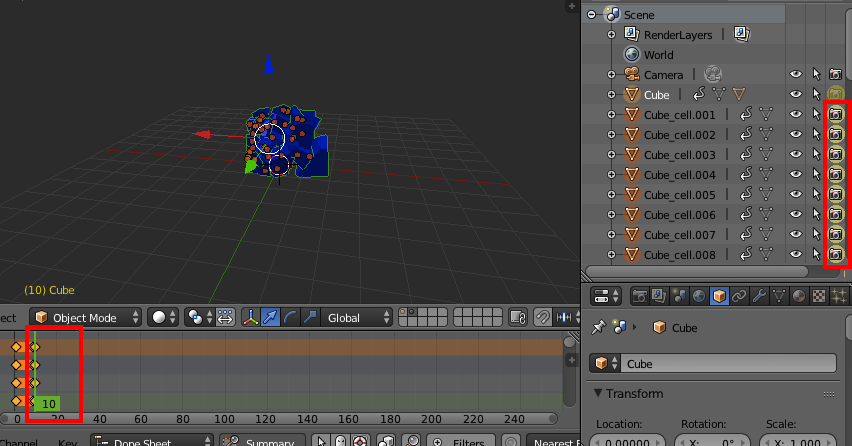Image resolution: width=852 pixels, height=446 pixels.
Task: Click the RenderLayers data icon in outliner
Action: [x=742, y=34]
